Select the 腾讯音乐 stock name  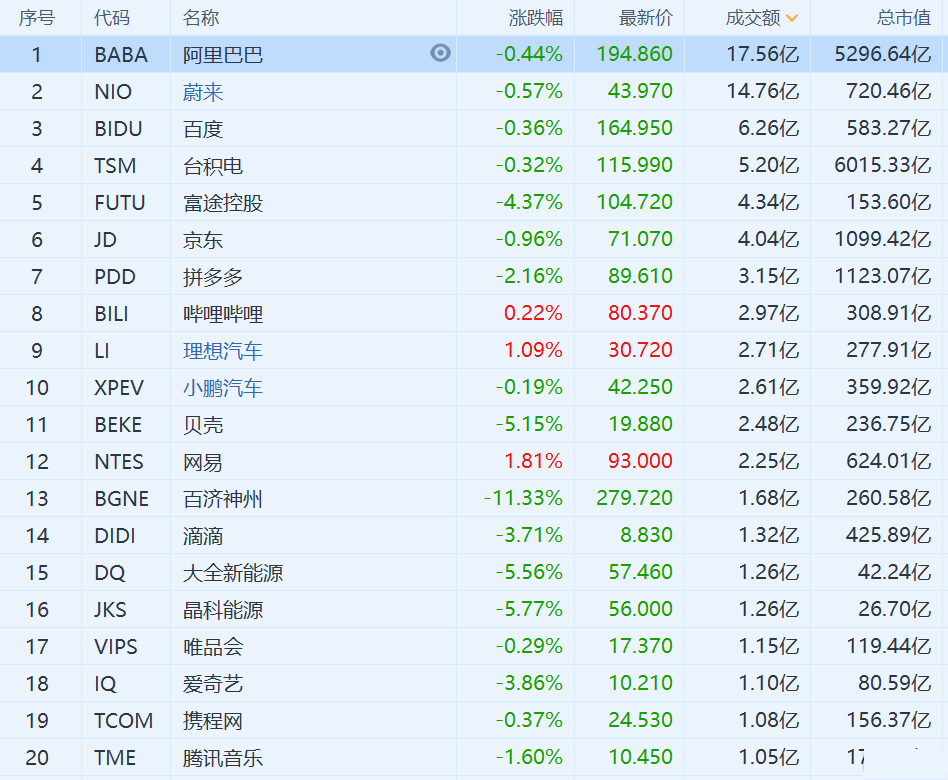point(223,758)
